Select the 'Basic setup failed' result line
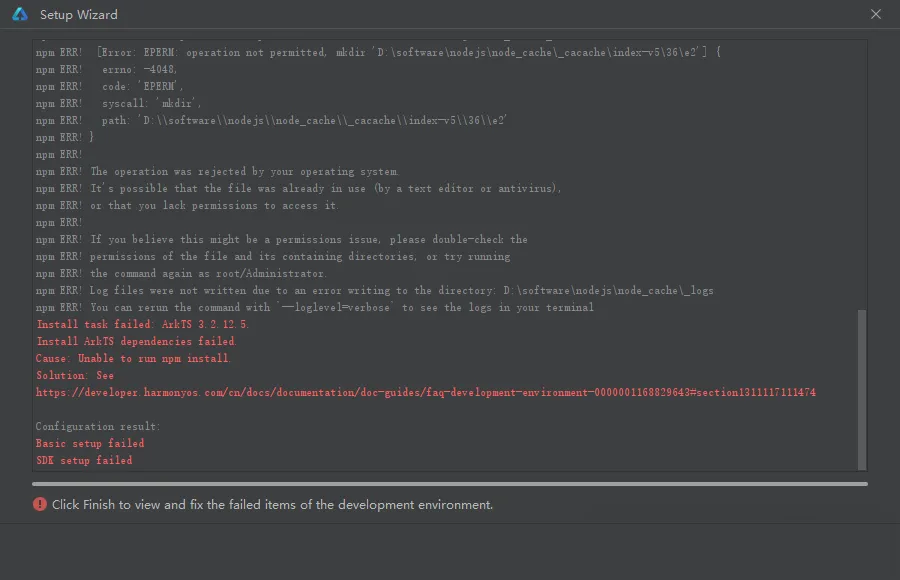The image size is (900, 580). coord(90,443)
